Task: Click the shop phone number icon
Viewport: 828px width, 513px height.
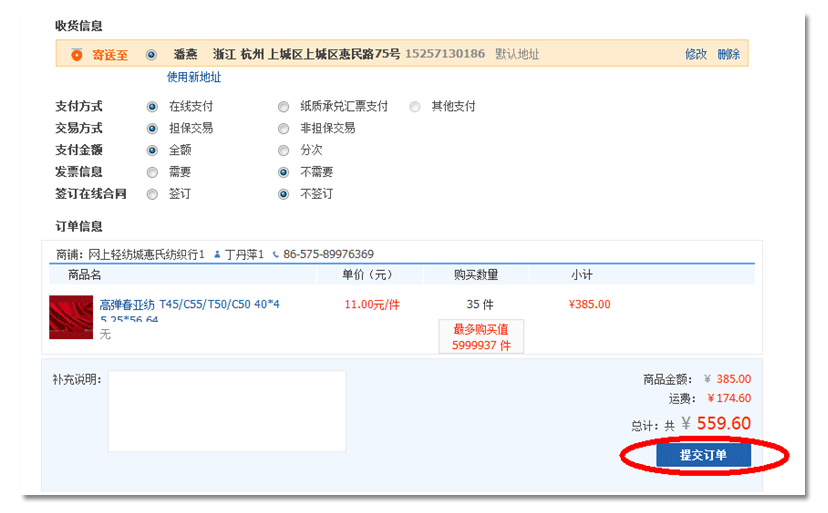Action: (x=276, y=254)
